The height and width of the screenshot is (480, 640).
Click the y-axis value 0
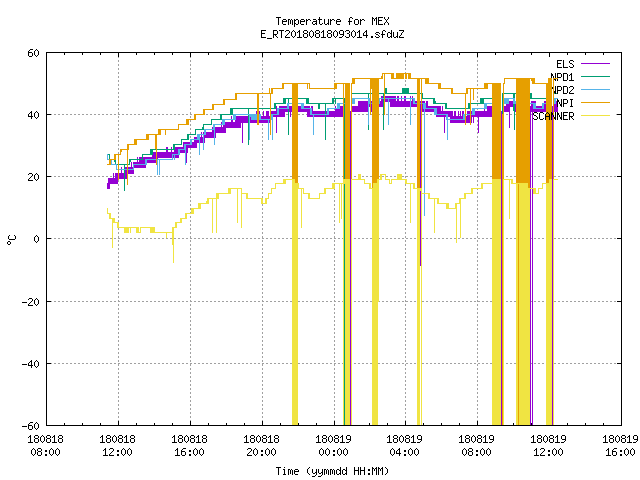(x=37, y=239)
